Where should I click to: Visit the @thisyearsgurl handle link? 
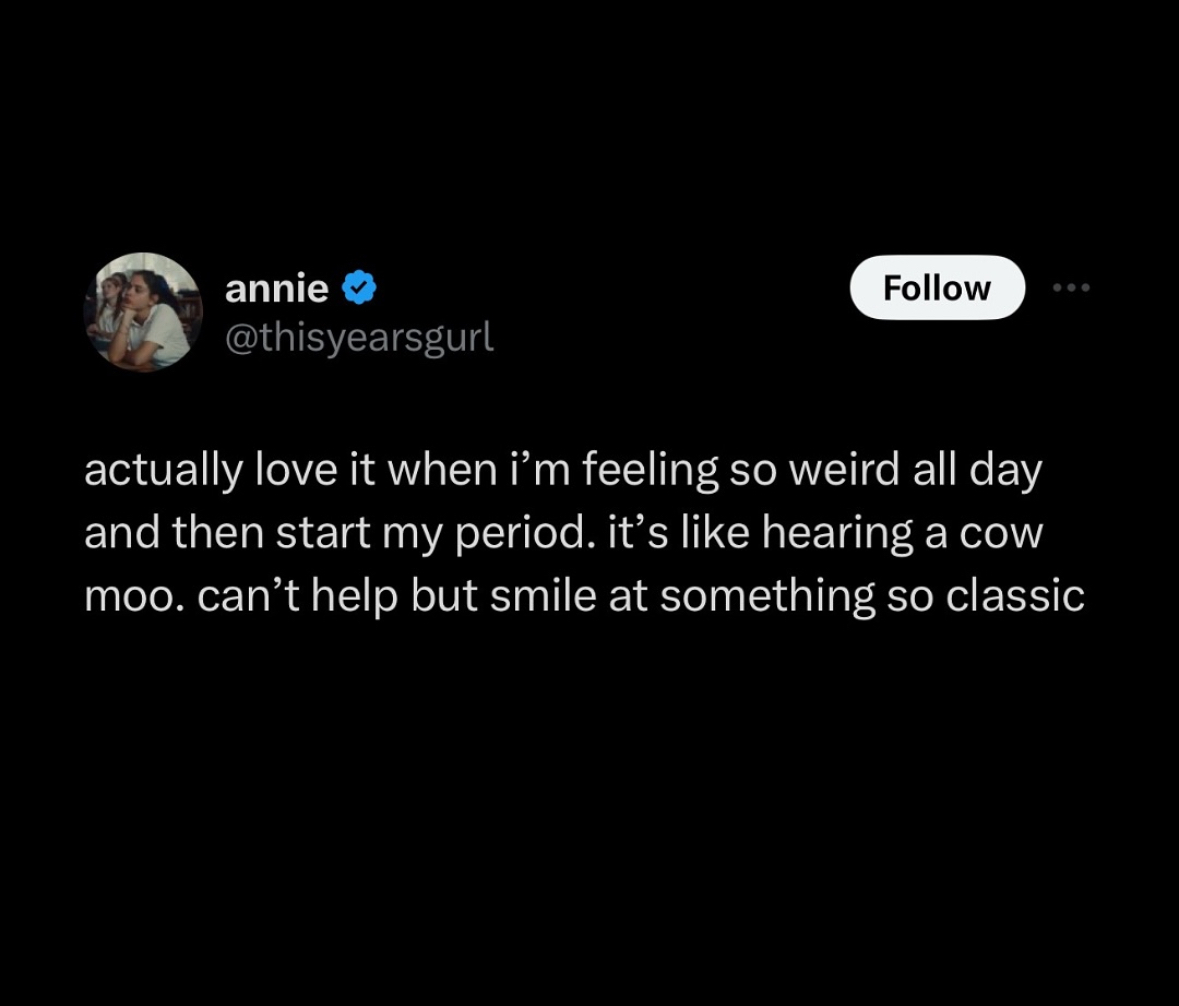click(359, 338)
